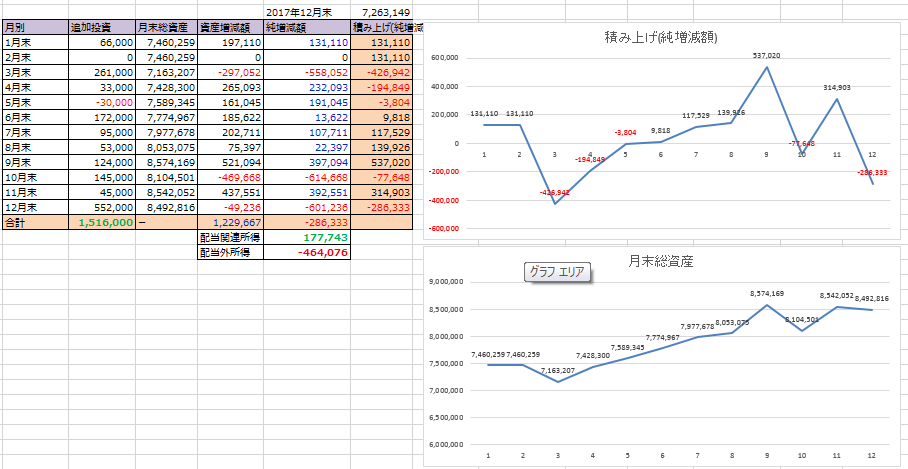Click the 537,020 cumulative table cell
908x469 pixels.
[x=382, y=163]
